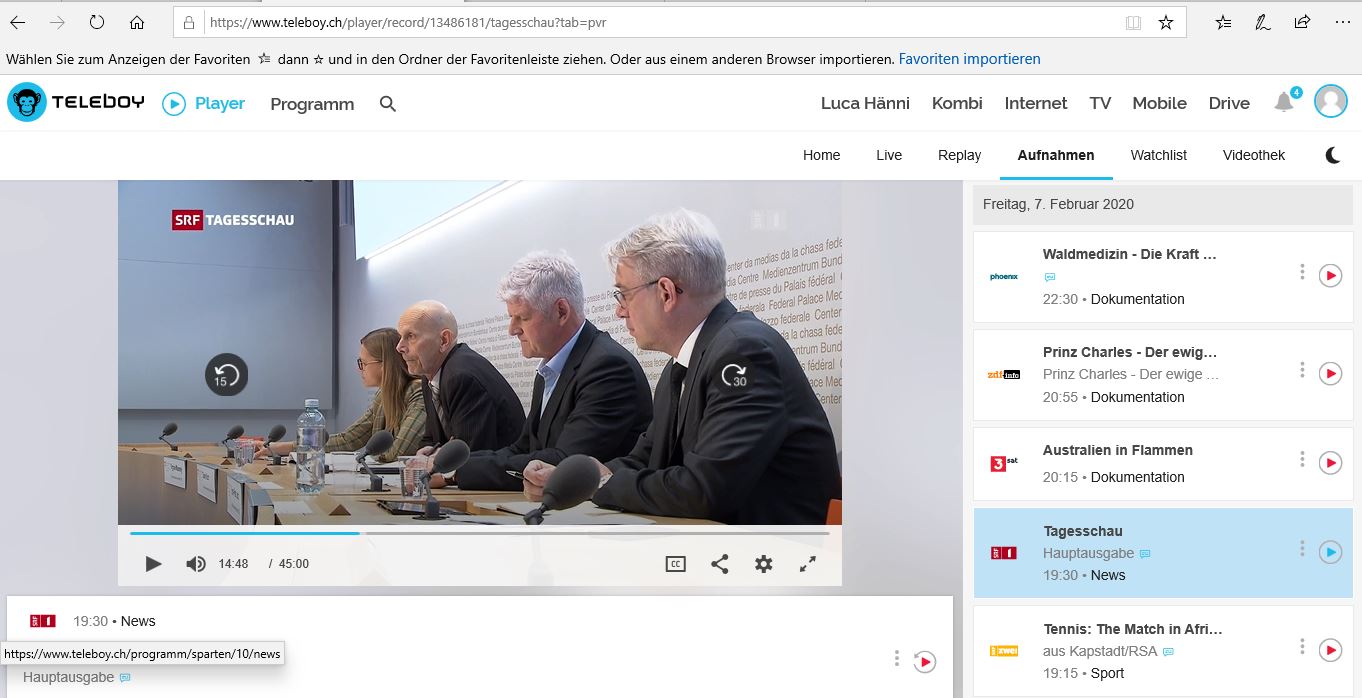Share the Tagesschau recording
This screenshot has width=1362, height=698.
point(719,564)
